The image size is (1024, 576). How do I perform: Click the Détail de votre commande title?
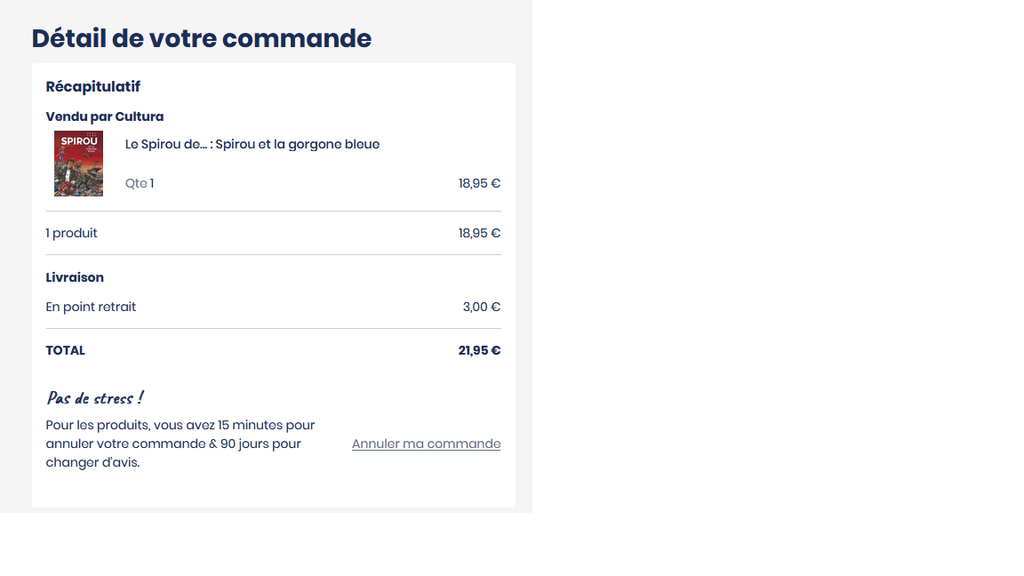201,38
